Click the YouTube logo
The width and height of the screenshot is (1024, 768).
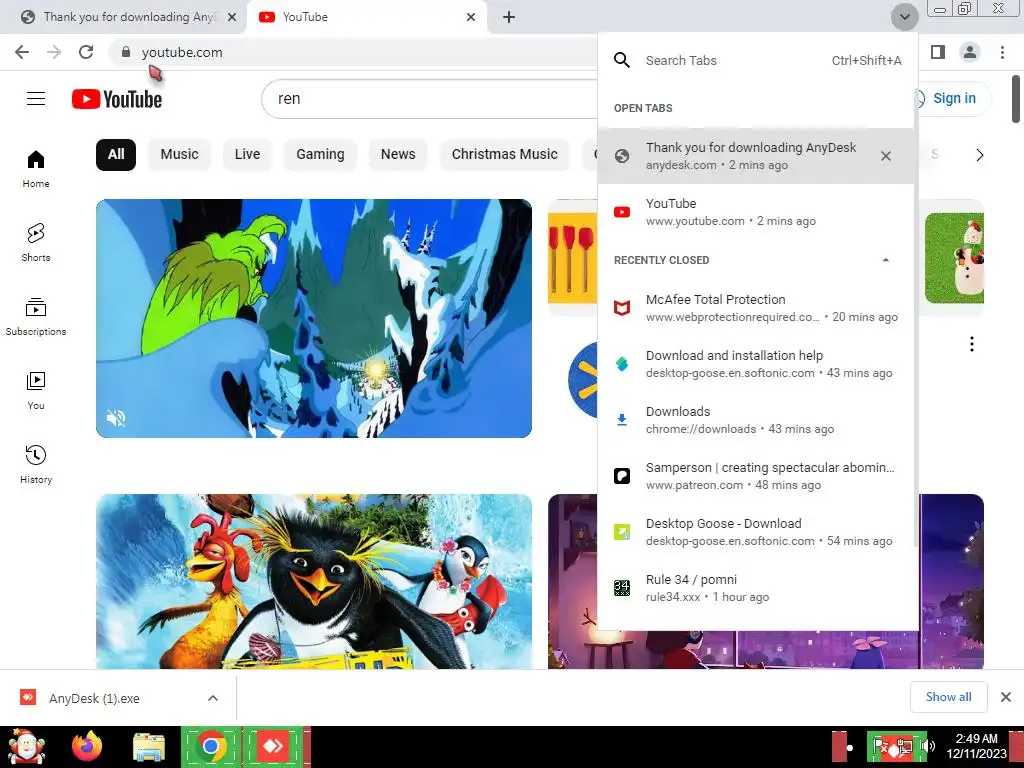pos(117,99)
